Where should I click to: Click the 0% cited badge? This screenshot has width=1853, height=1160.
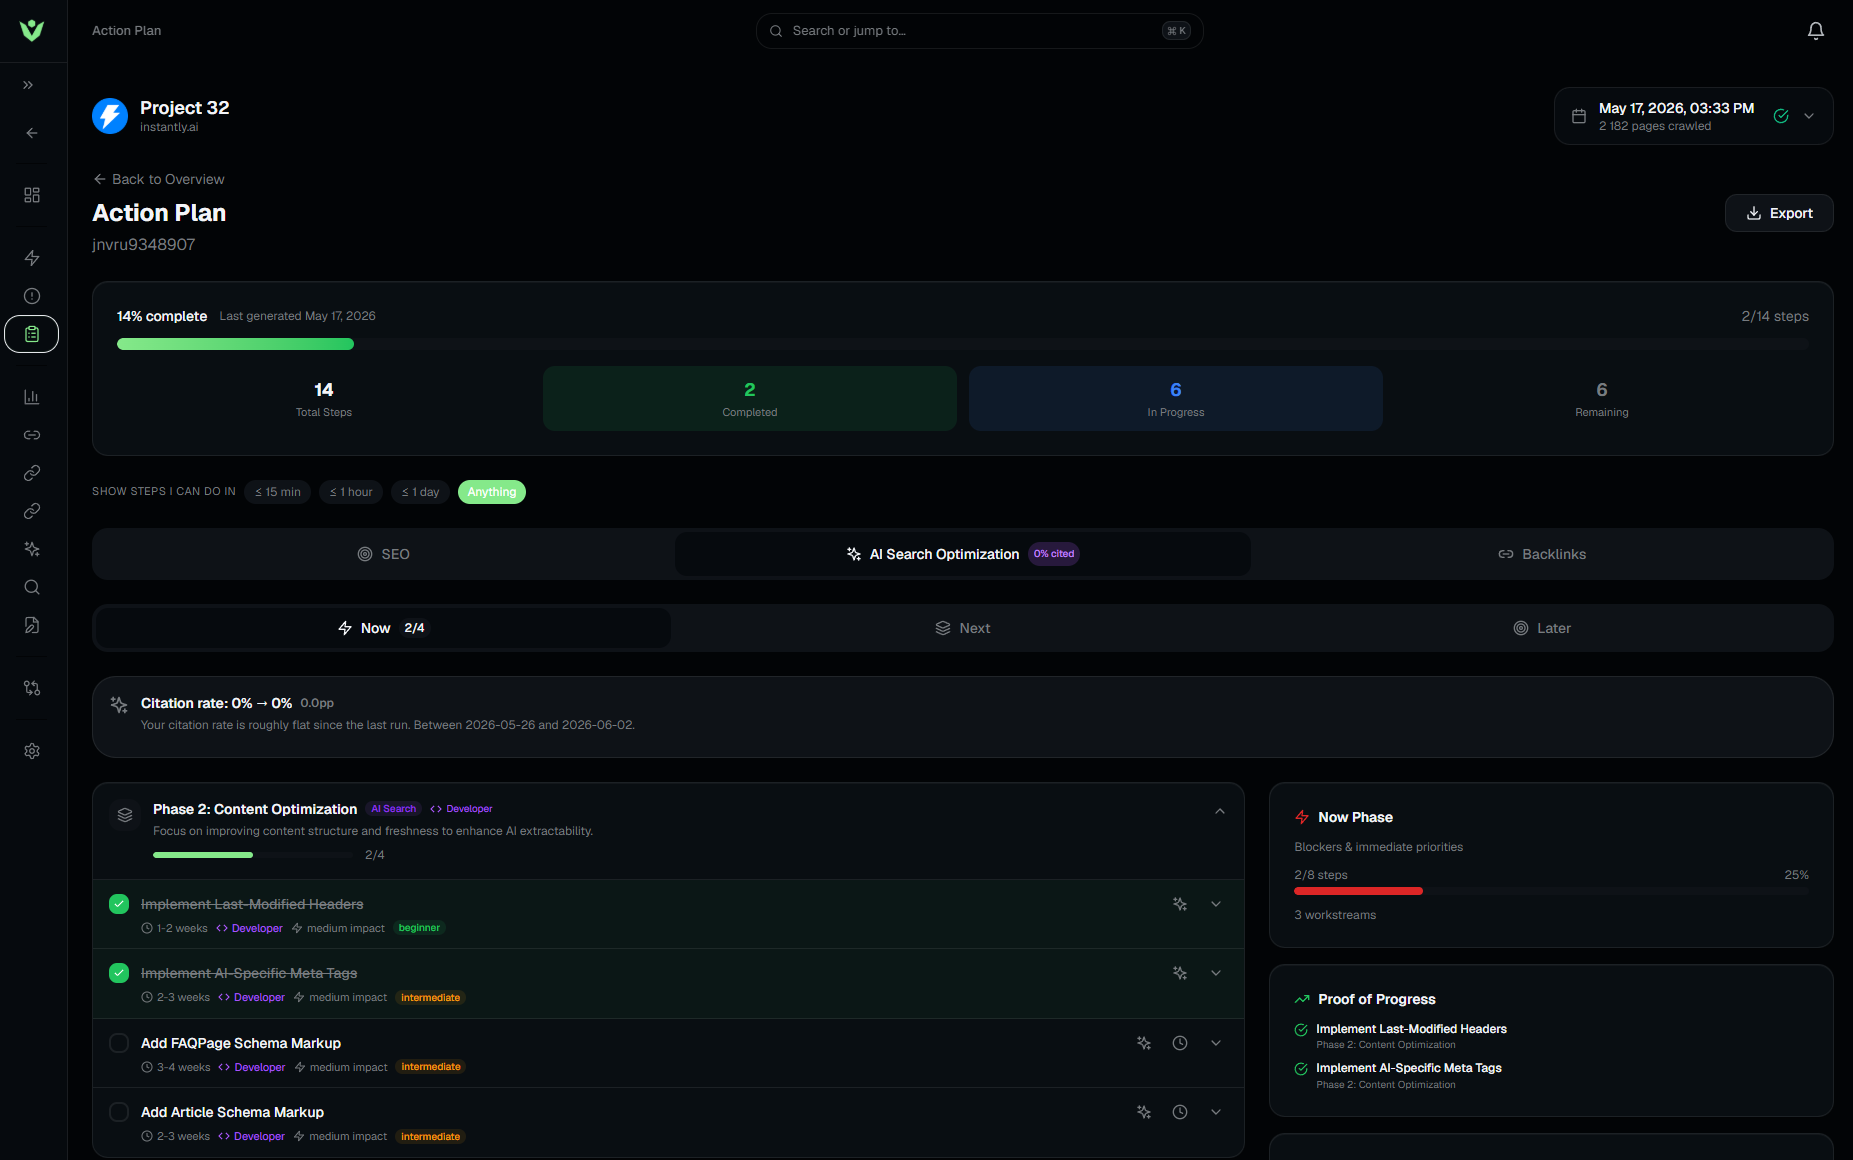1054,554
